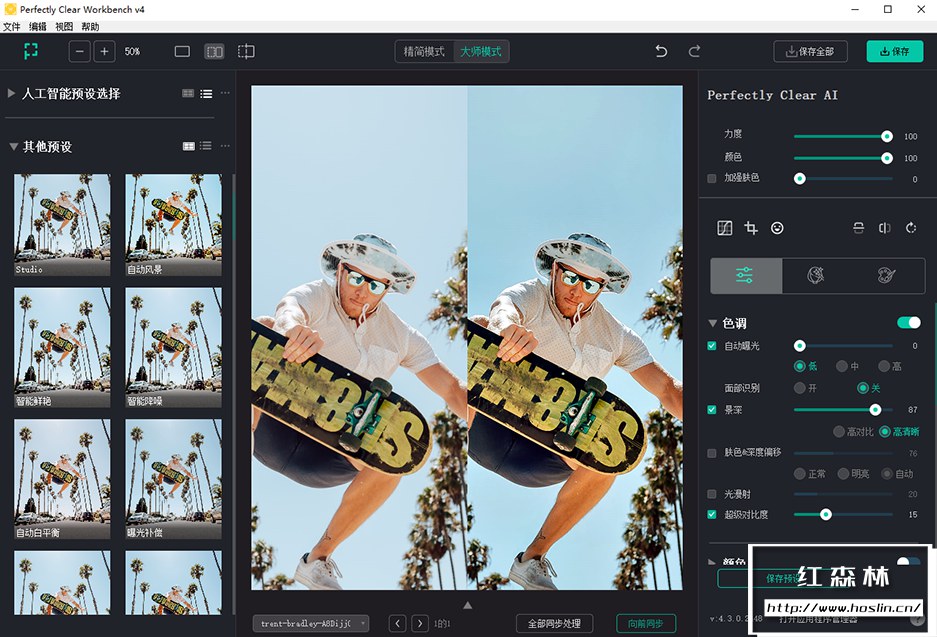This screenshot has height=637, width=937.
Task: Select the crop tool icon
Action: [x=751, y=228]
